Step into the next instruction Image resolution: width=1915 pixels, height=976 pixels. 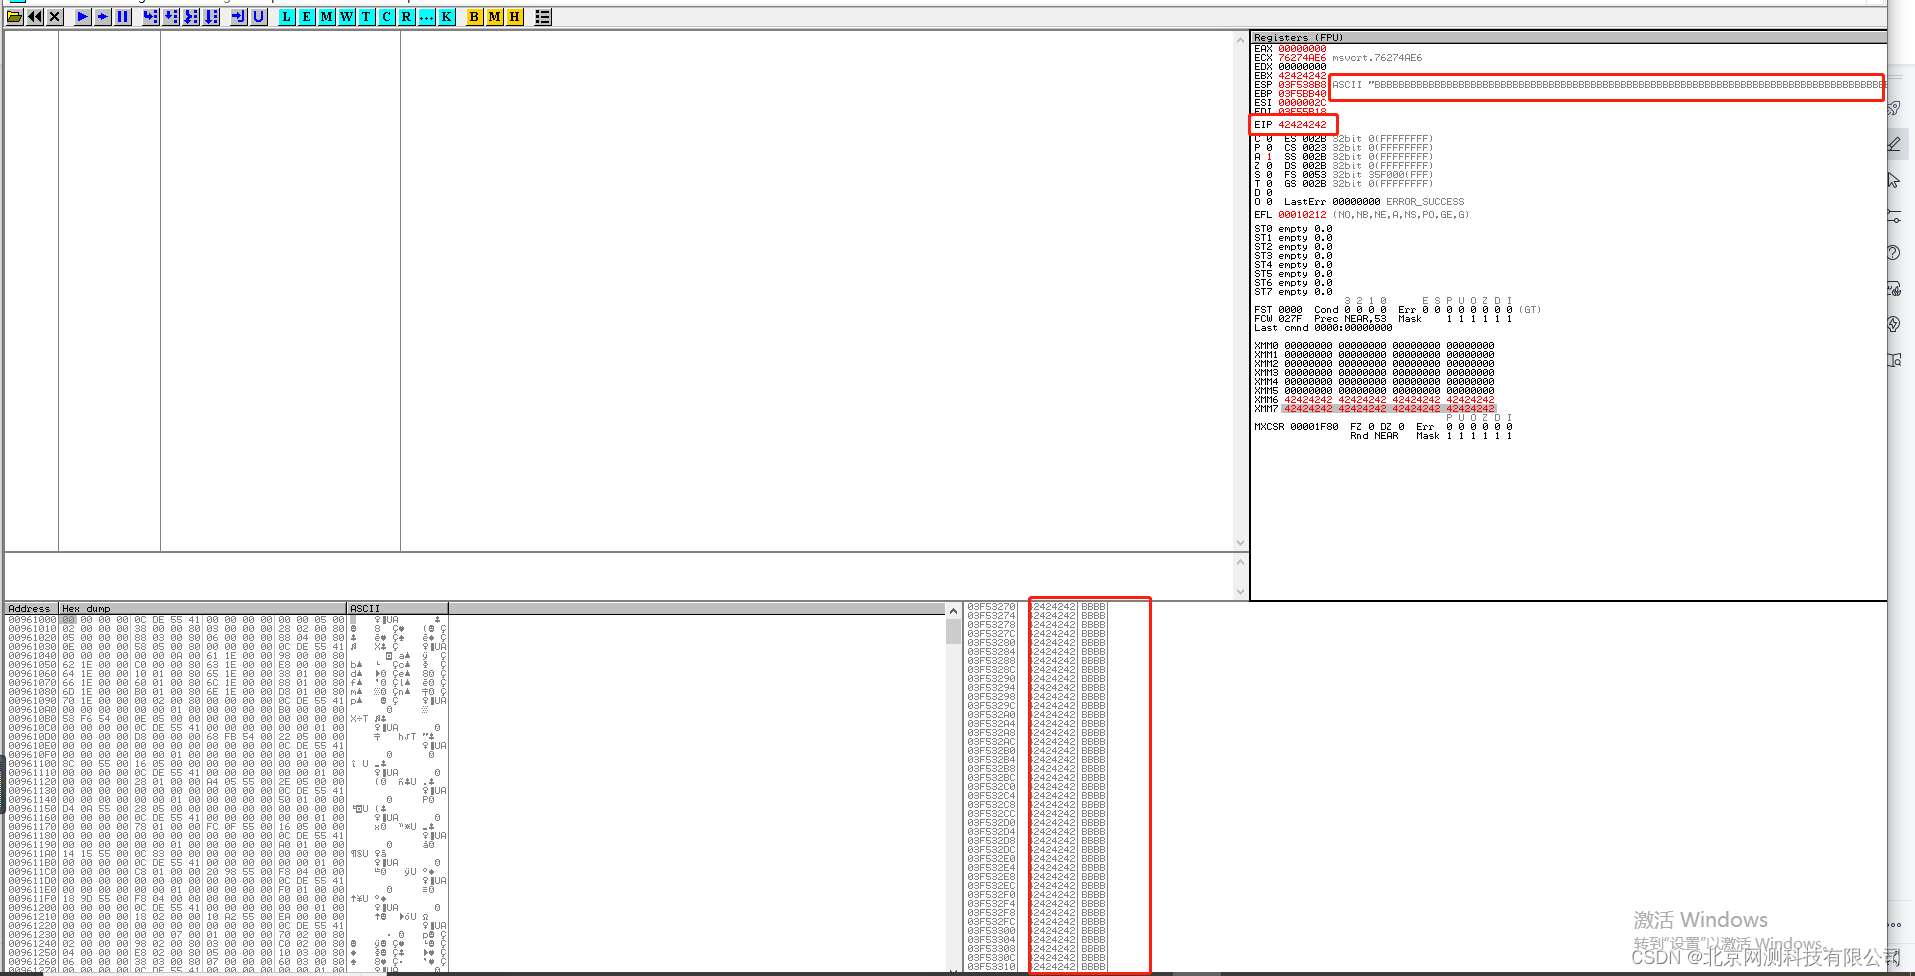coord(151,17)
